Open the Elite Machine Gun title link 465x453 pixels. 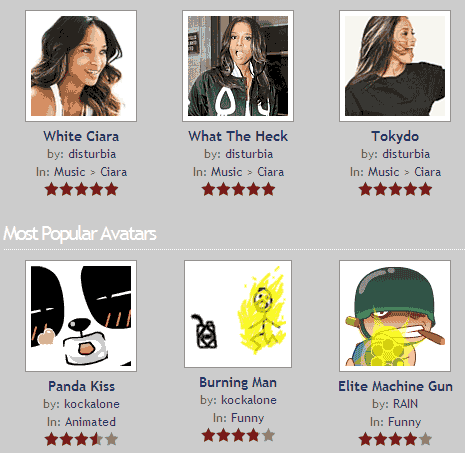tap(395, 386)
